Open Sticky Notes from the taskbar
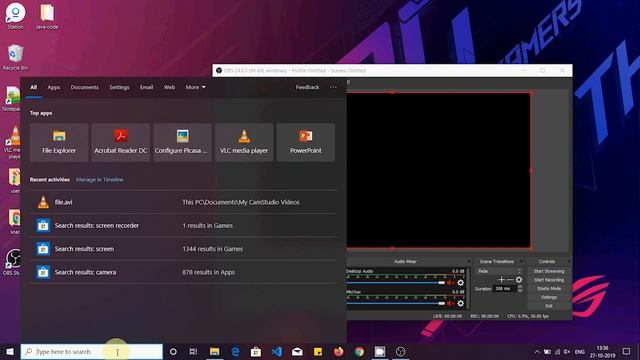Viewport: 640px width, 360px height. tap(318, 351)
